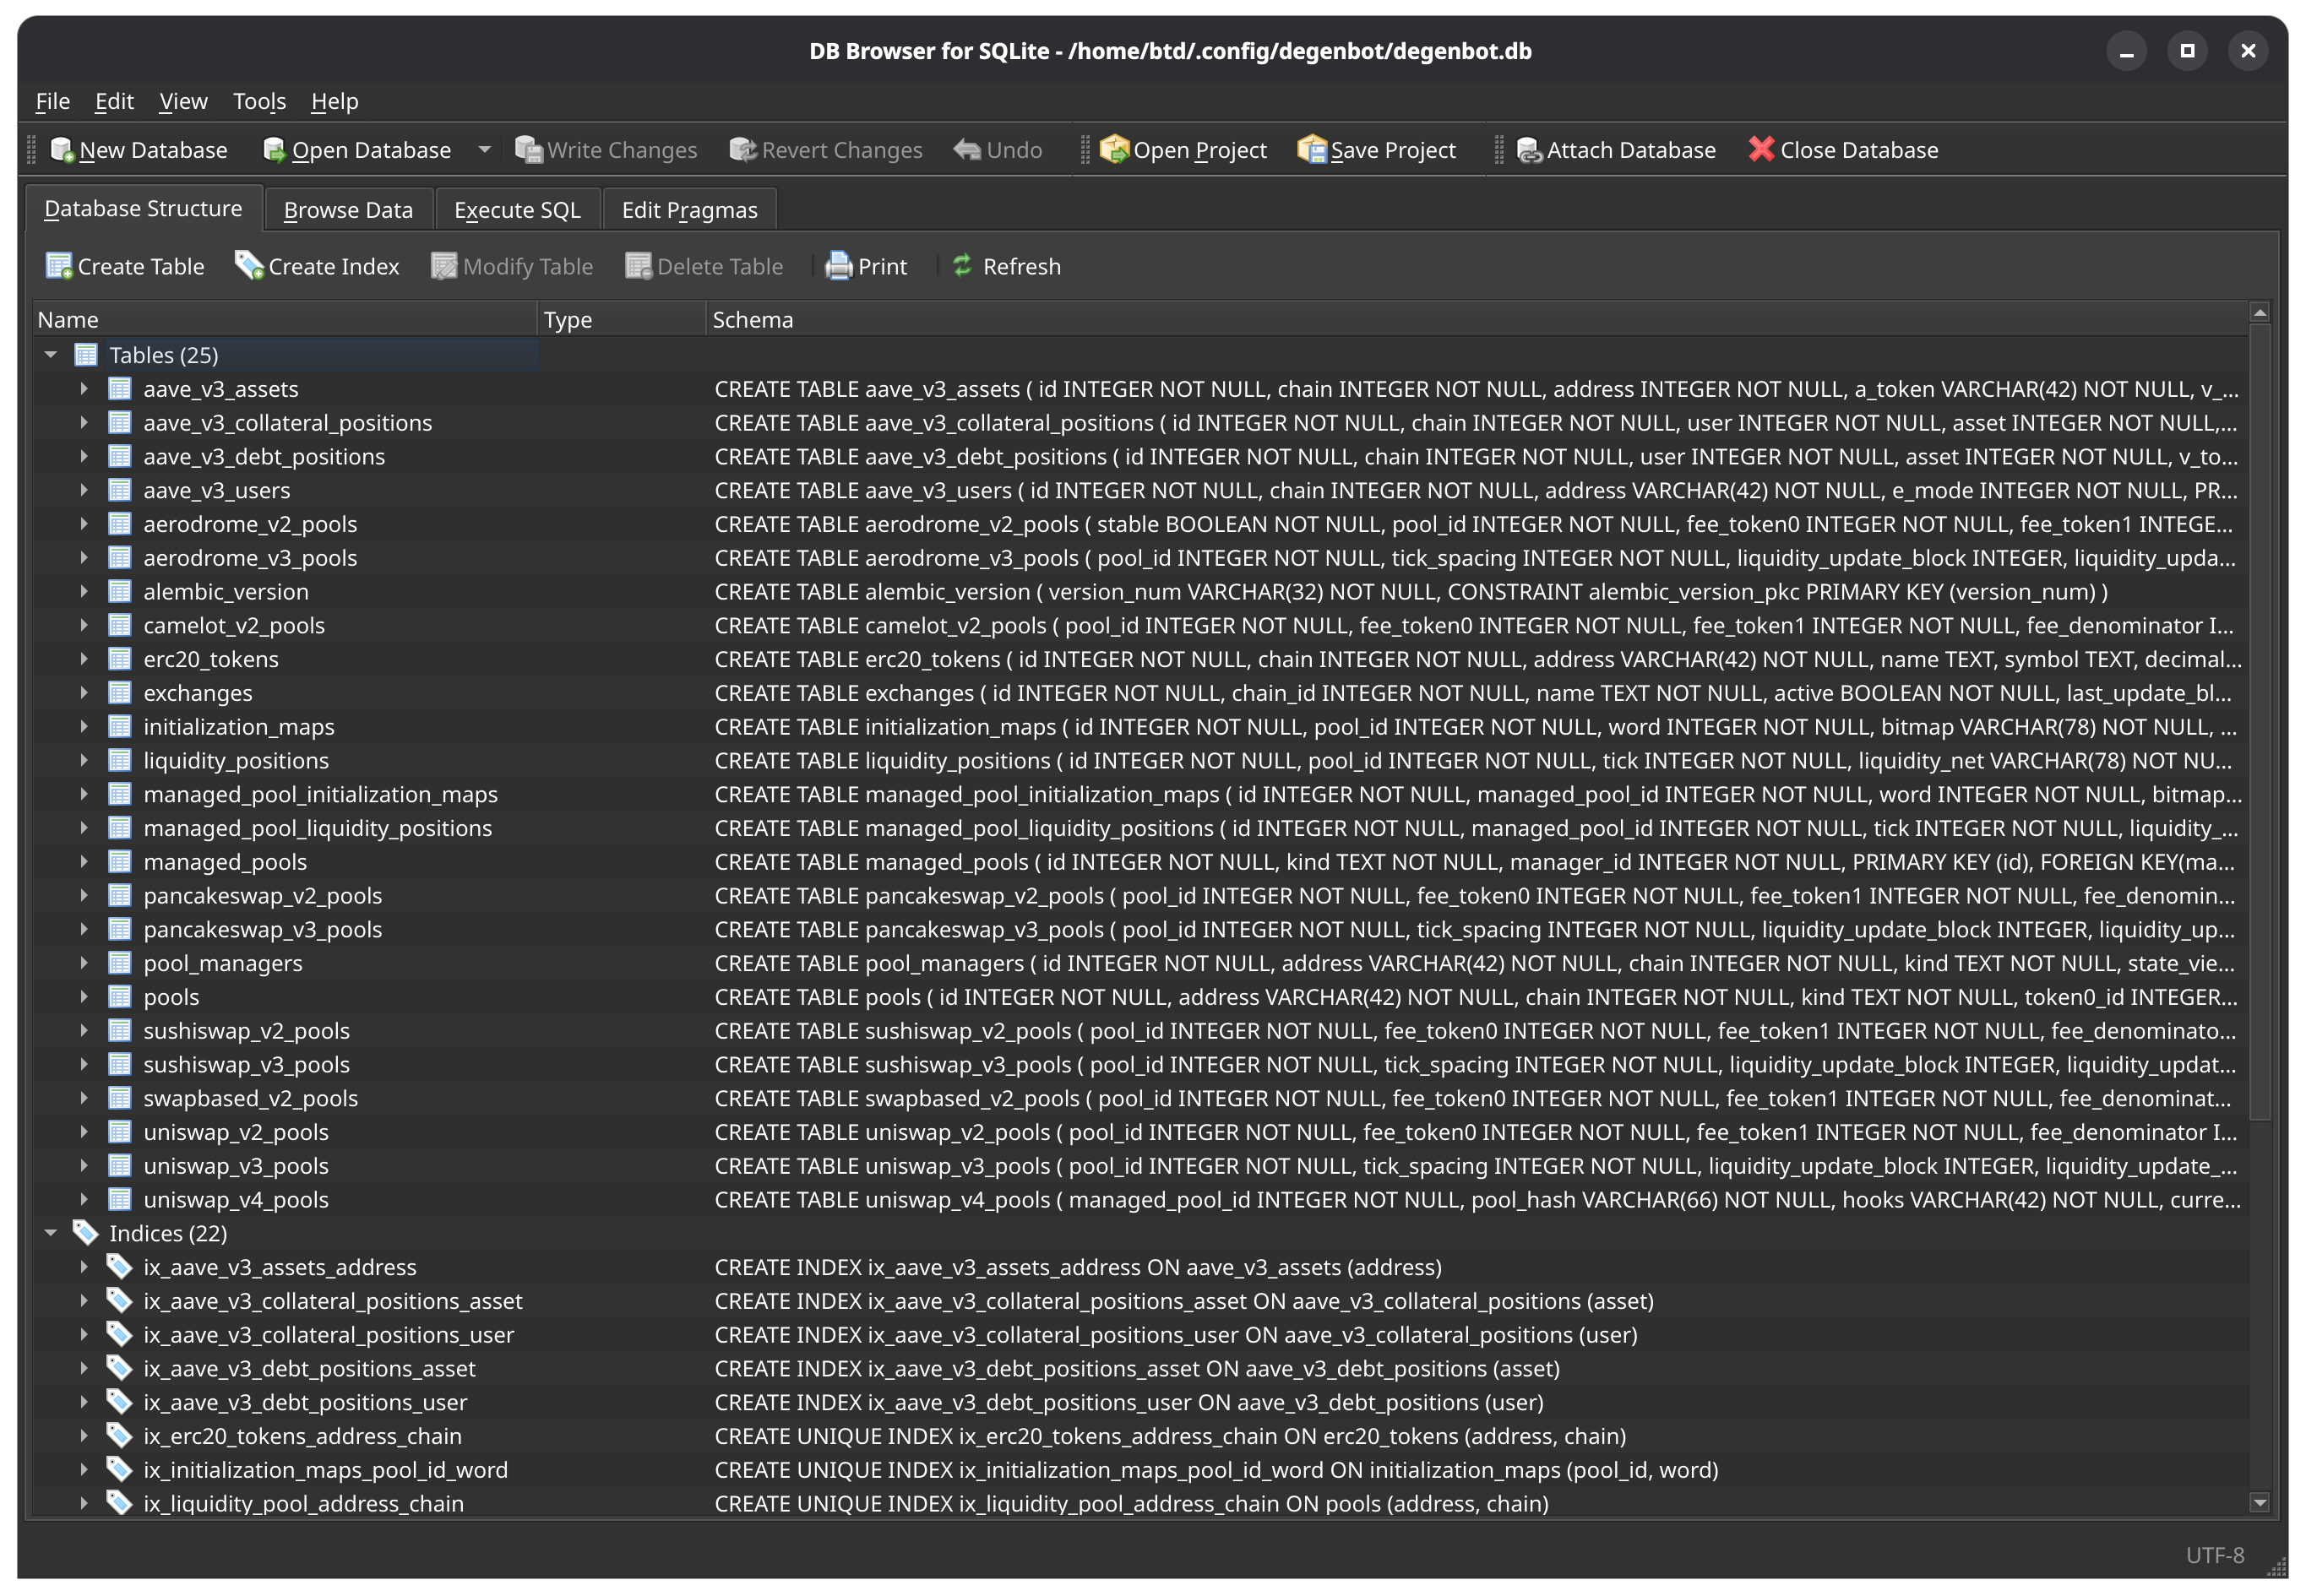
Task: Select the alembic_version table entry
Action: click(225, 592)
